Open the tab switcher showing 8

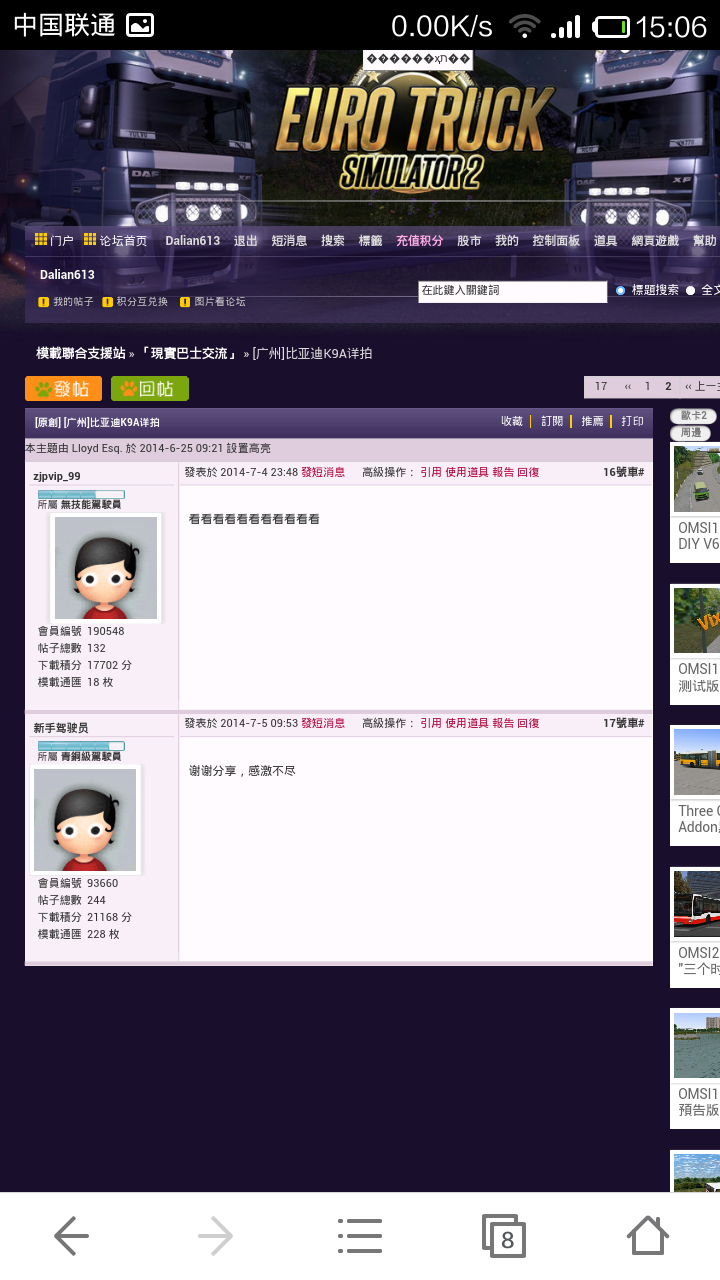(x=503, y=1236)
